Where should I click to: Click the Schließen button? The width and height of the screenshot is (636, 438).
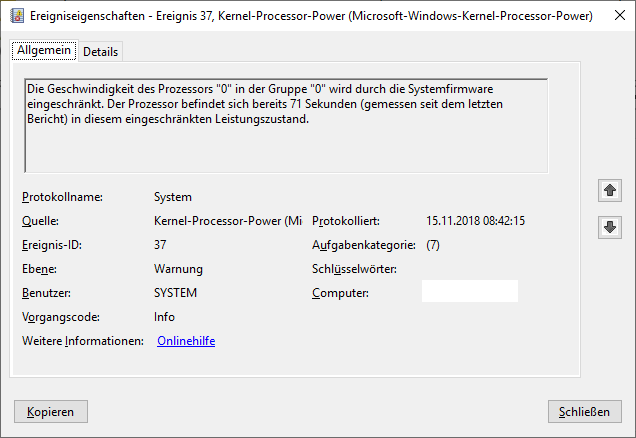pos(585,411)
